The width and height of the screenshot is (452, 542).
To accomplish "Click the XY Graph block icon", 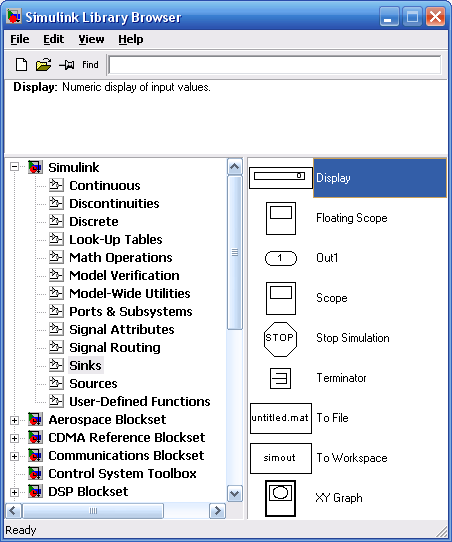I will click(280, 498).
